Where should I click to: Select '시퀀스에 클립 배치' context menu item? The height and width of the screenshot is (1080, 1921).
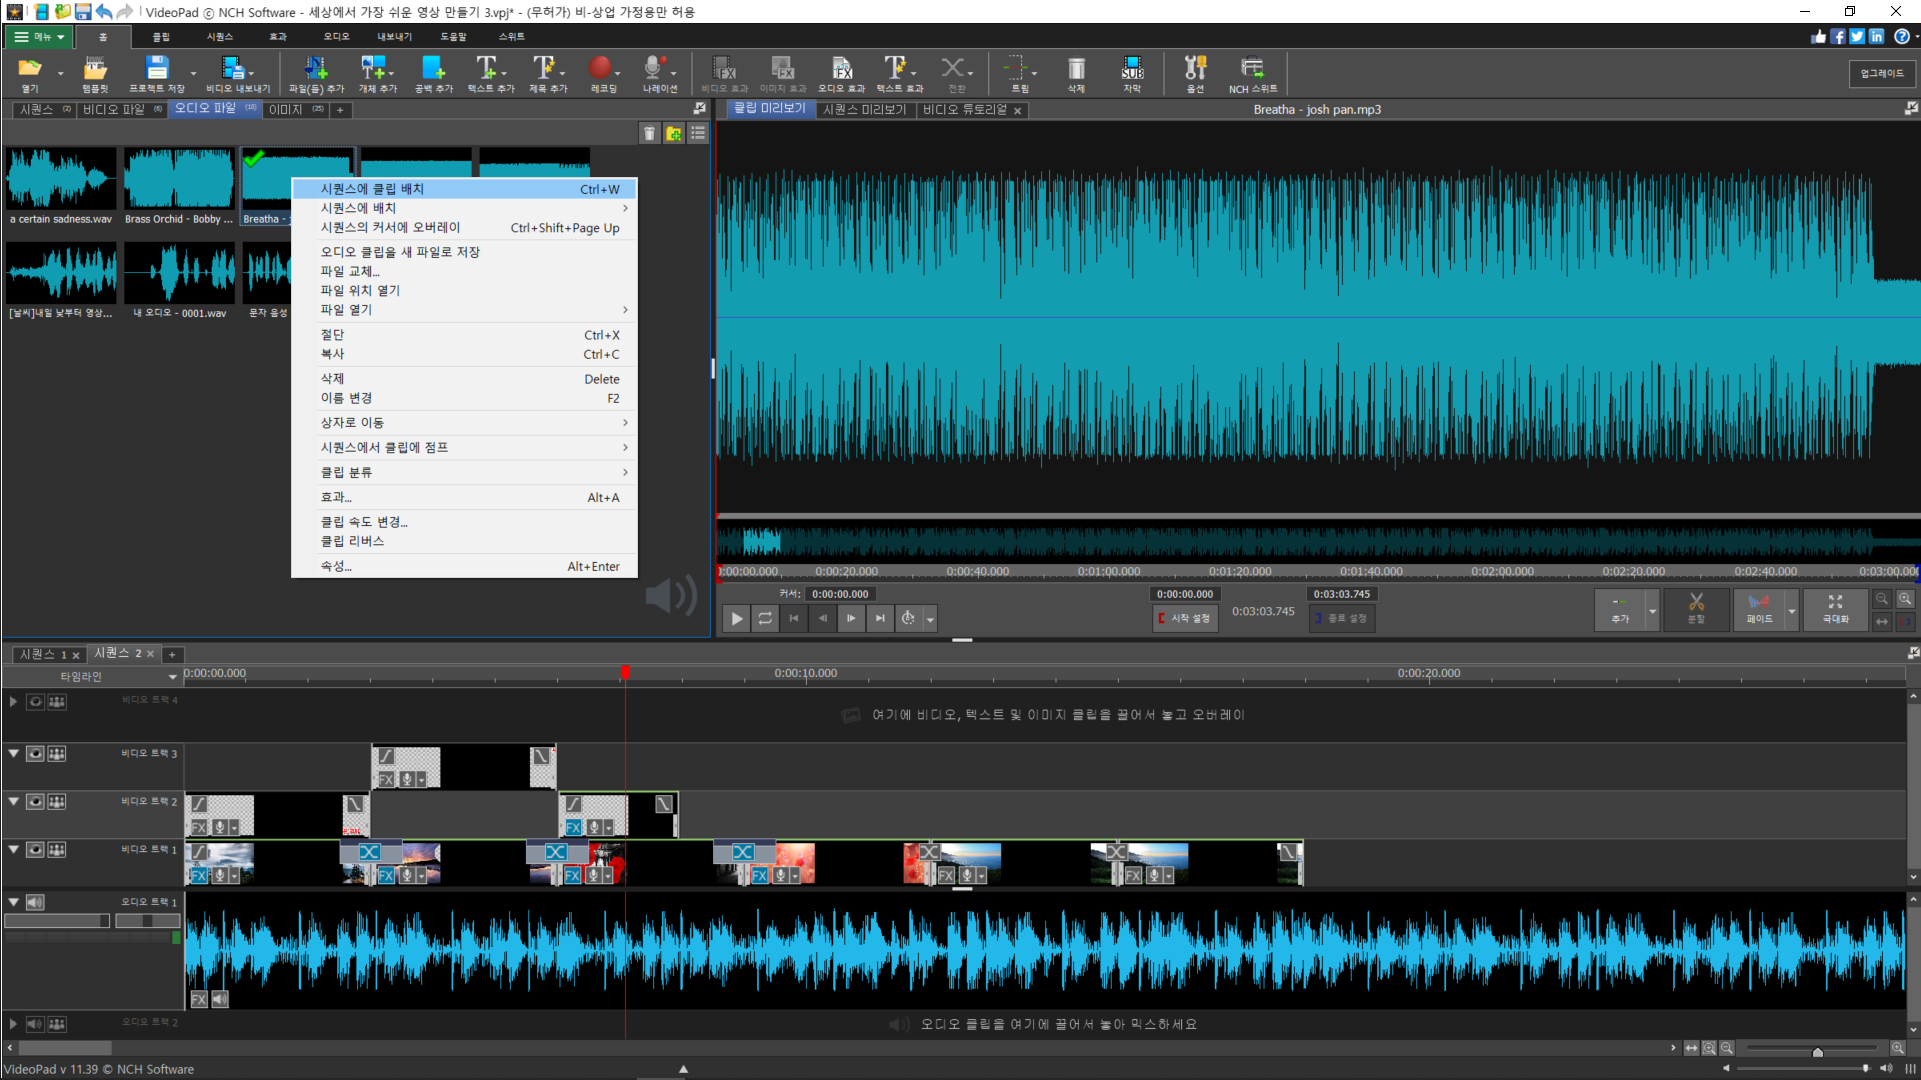pos(372,189)
